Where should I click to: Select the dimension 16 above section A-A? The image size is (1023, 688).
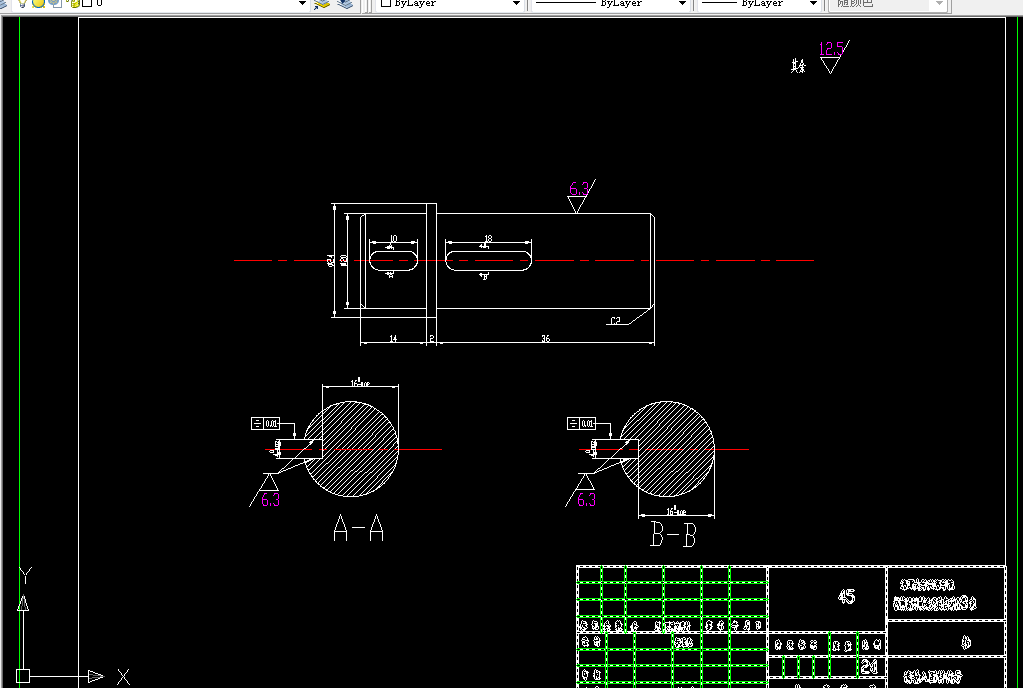(360, 382)
